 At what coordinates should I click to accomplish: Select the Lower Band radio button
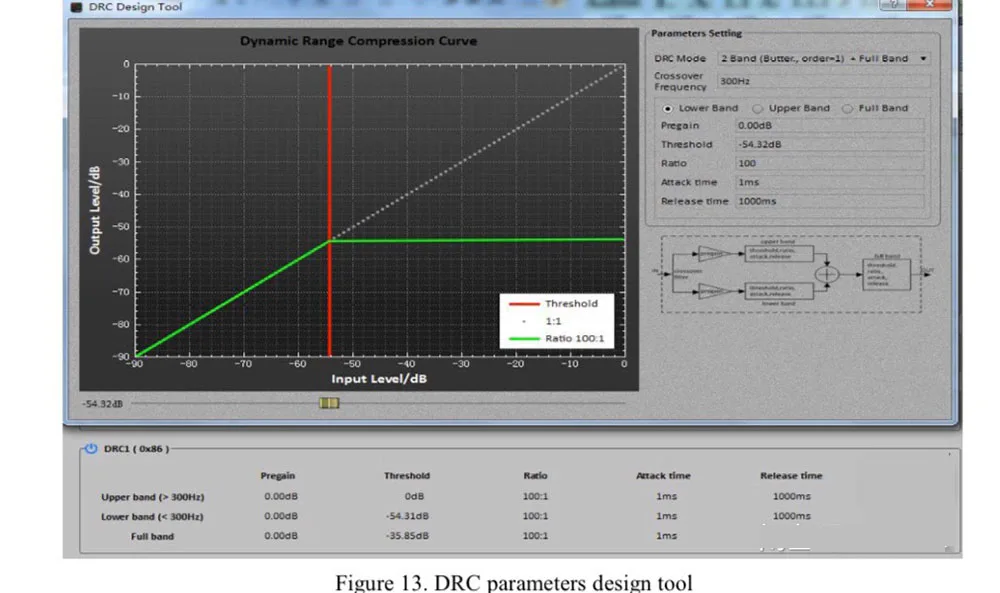point(667,108)
